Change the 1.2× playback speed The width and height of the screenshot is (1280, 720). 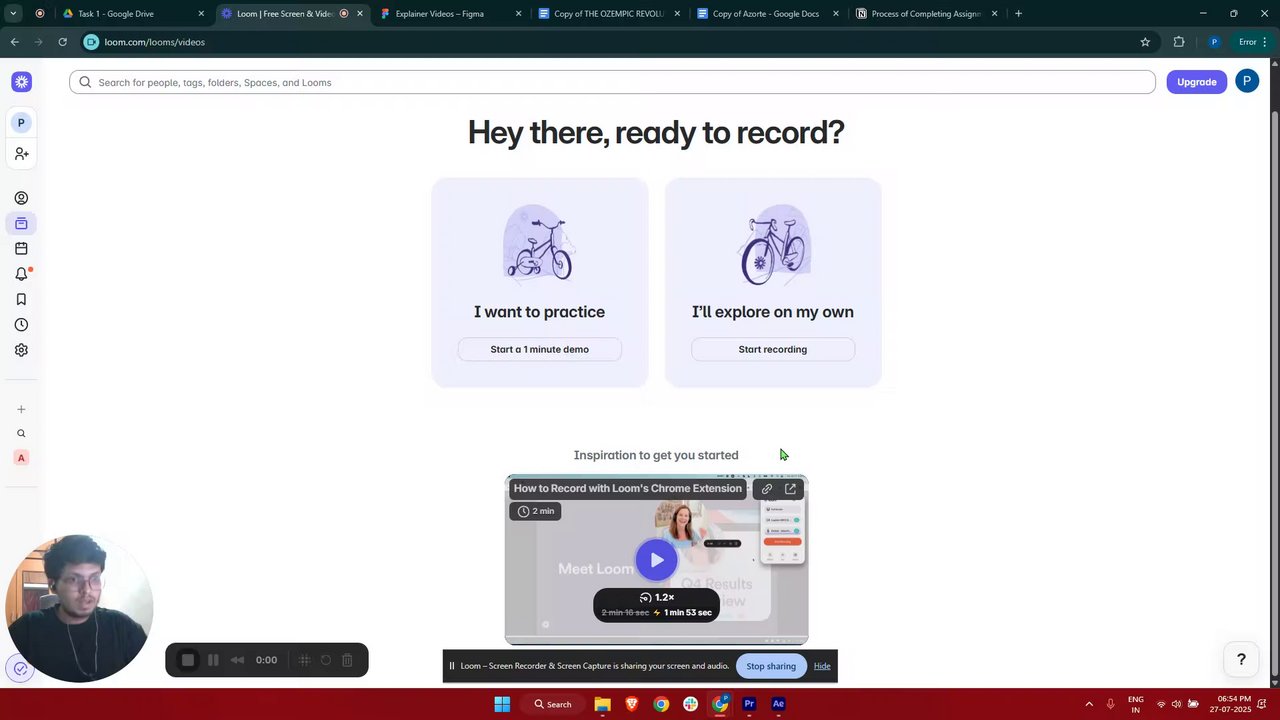pos(656,597)
